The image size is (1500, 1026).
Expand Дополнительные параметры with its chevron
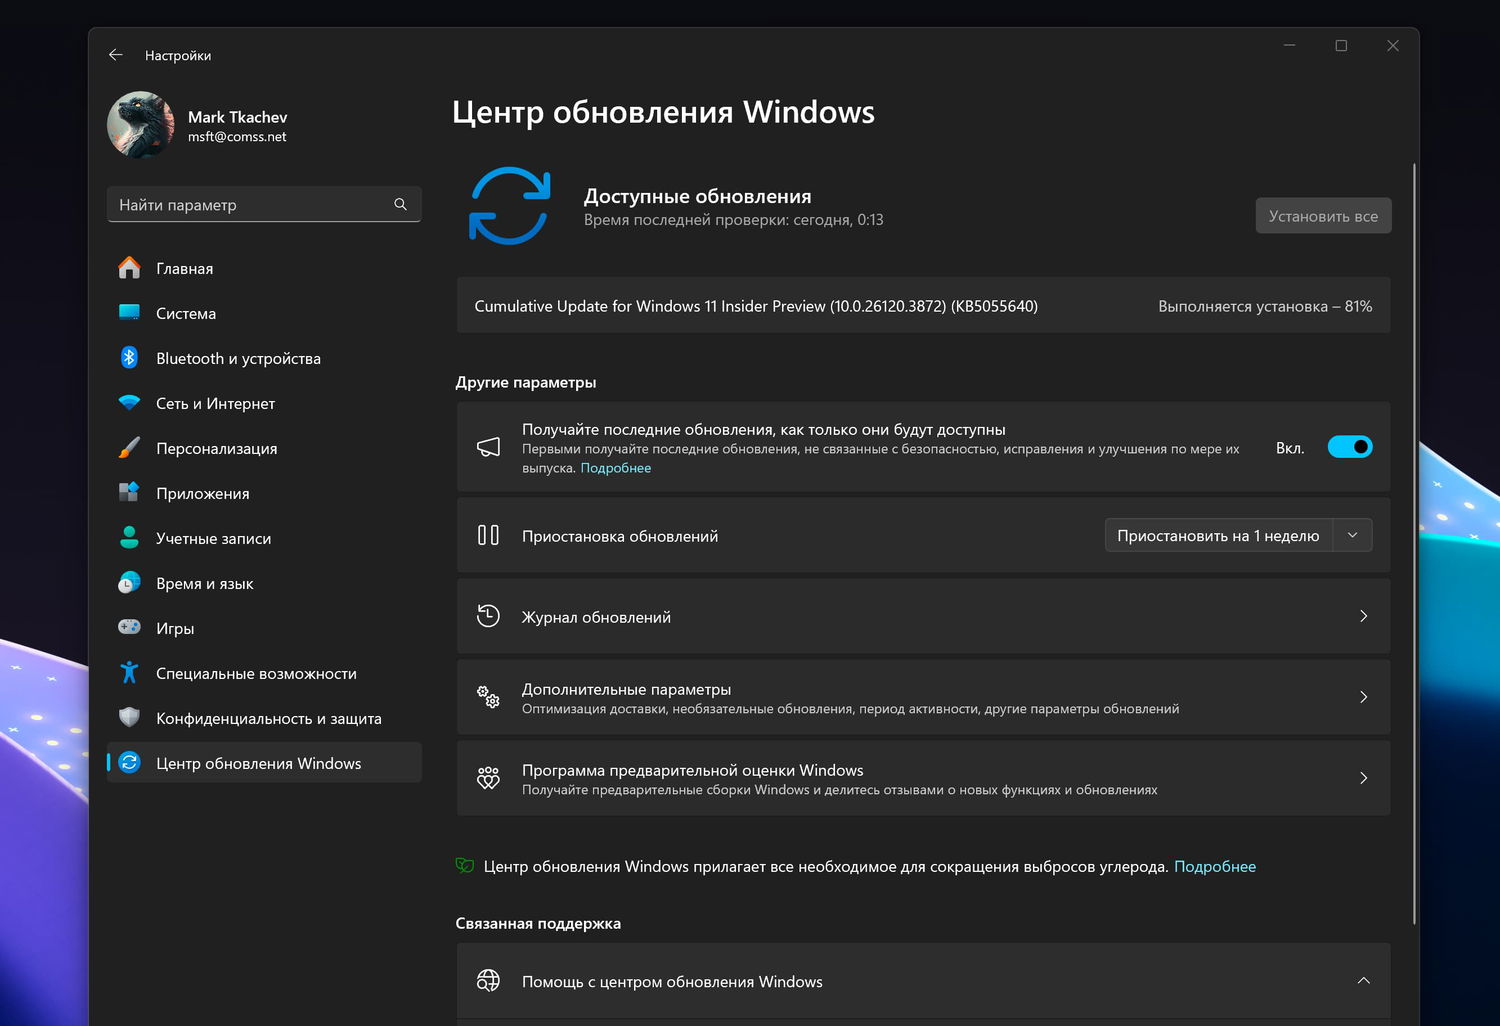(1363, 697)
